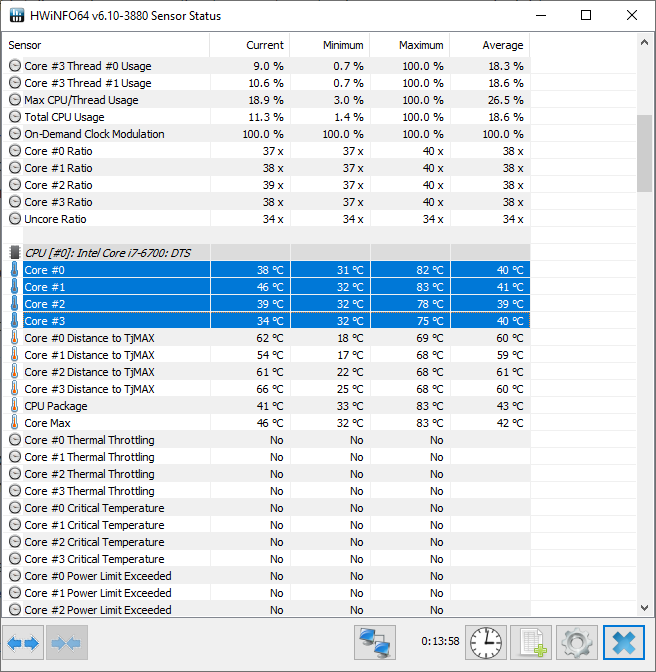Screen dimensions: 656x672
Task: Select Core #2 Power Limit Exceeded label
Action: (x=98, y=610)
